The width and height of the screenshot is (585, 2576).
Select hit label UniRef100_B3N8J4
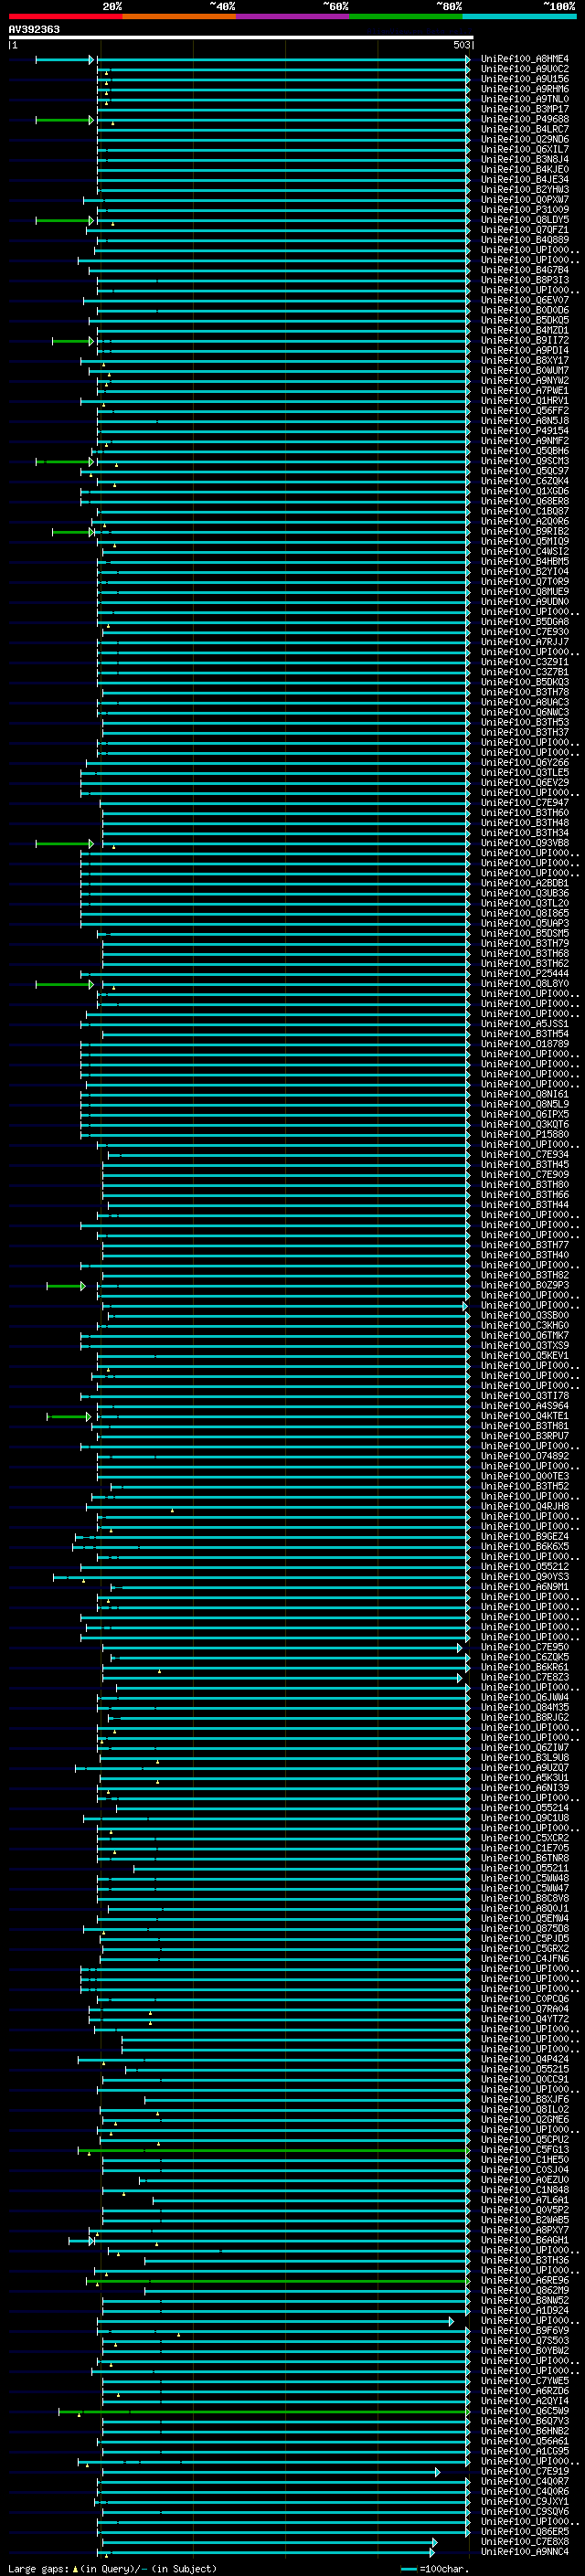pyautogui.click(x=524, y=160)
